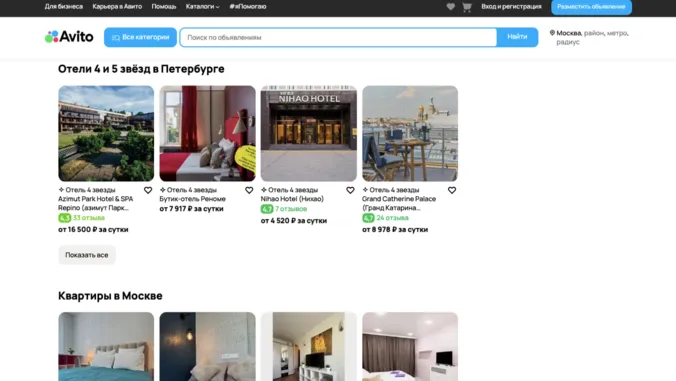
Task: Favorite Grand Catherine Palace with heart icon
Action: click(452, 190)
